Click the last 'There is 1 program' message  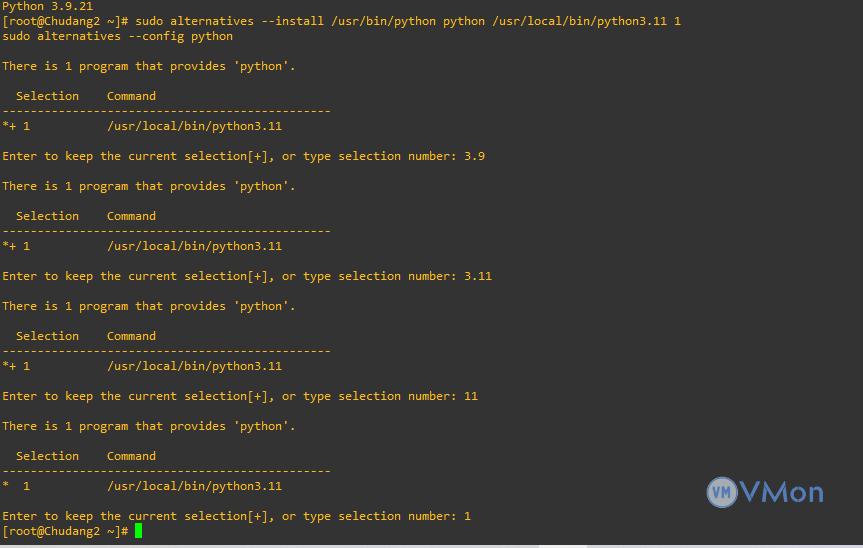click(x=148, y=426)
